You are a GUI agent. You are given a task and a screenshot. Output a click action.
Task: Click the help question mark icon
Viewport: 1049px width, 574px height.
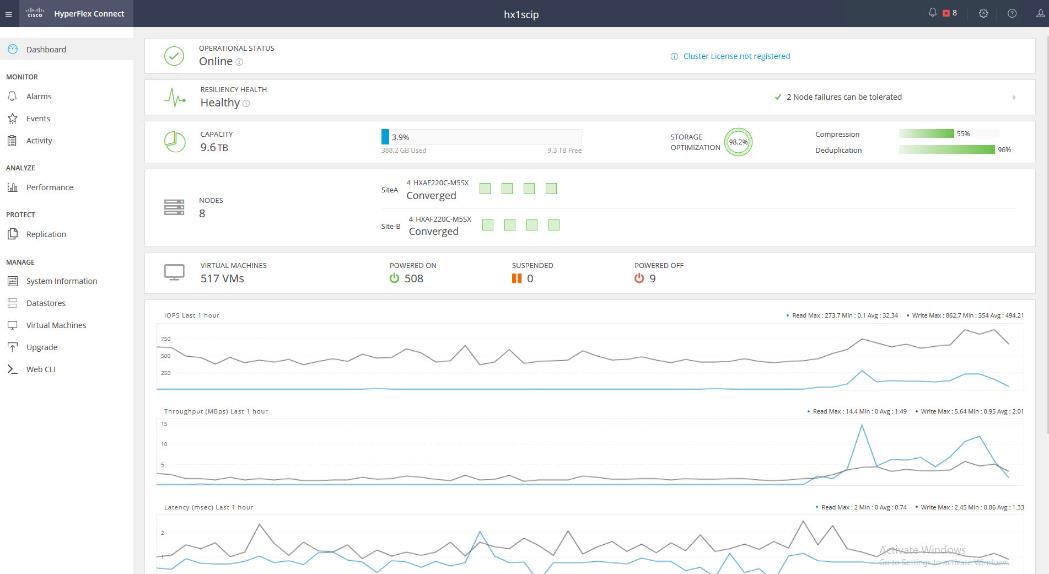[1012, 13]
